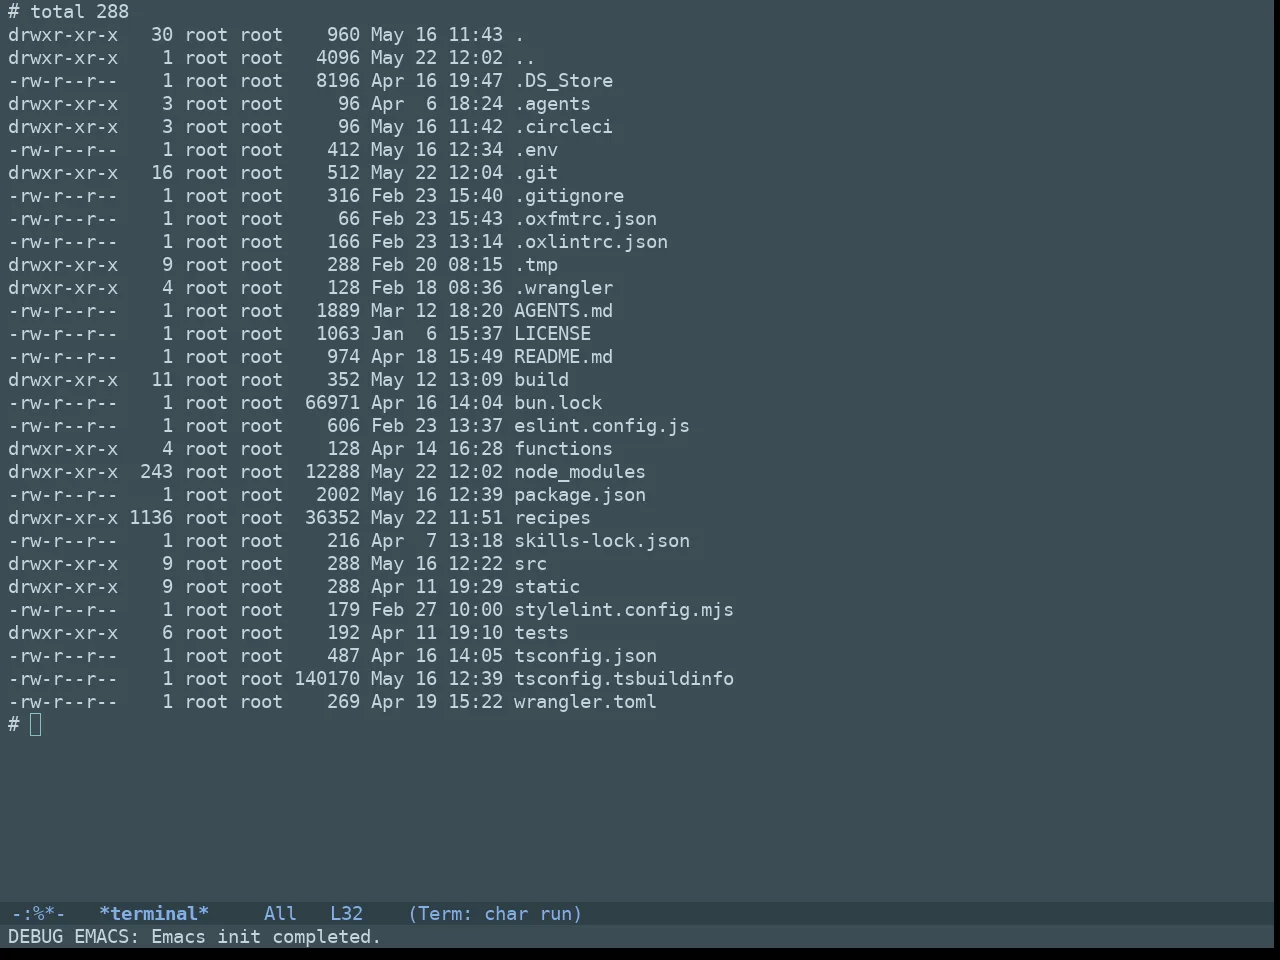Click the README.md file name
The width and height of the screenshot is (1280, 960).
564,357
